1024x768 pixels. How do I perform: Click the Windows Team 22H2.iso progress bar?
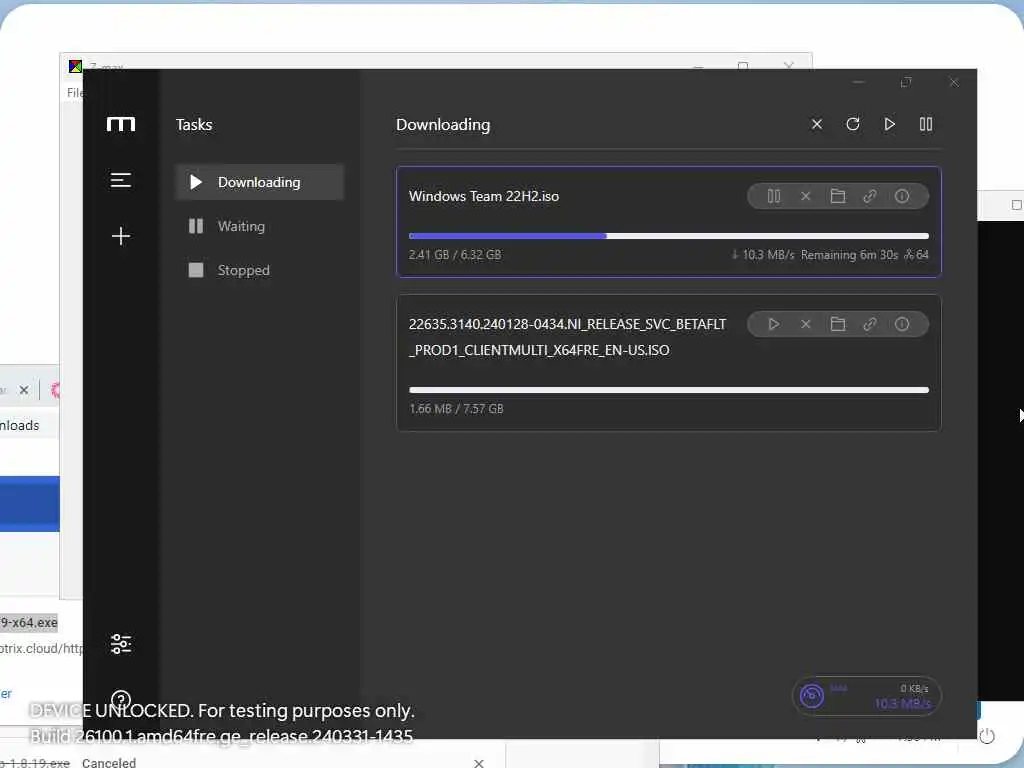pos(669,236)
